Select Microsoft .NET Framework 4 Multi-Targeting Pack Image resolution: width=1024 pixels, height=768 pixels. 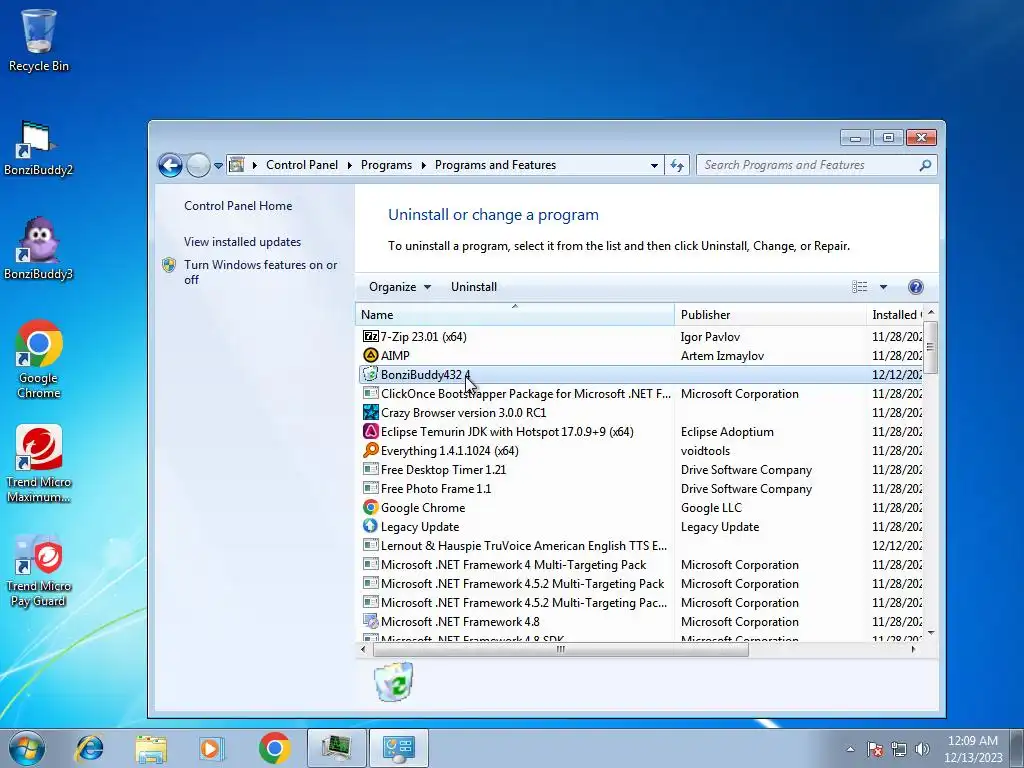coord(640,564)
